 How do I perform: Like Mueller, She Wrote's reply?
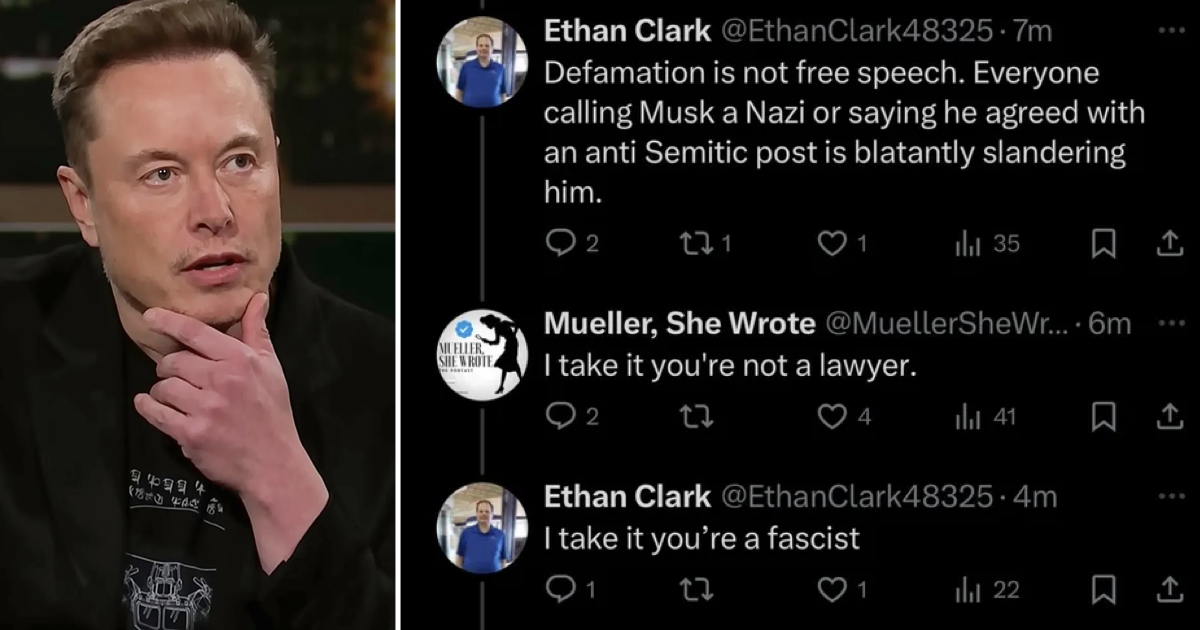(x=833, y=416)
